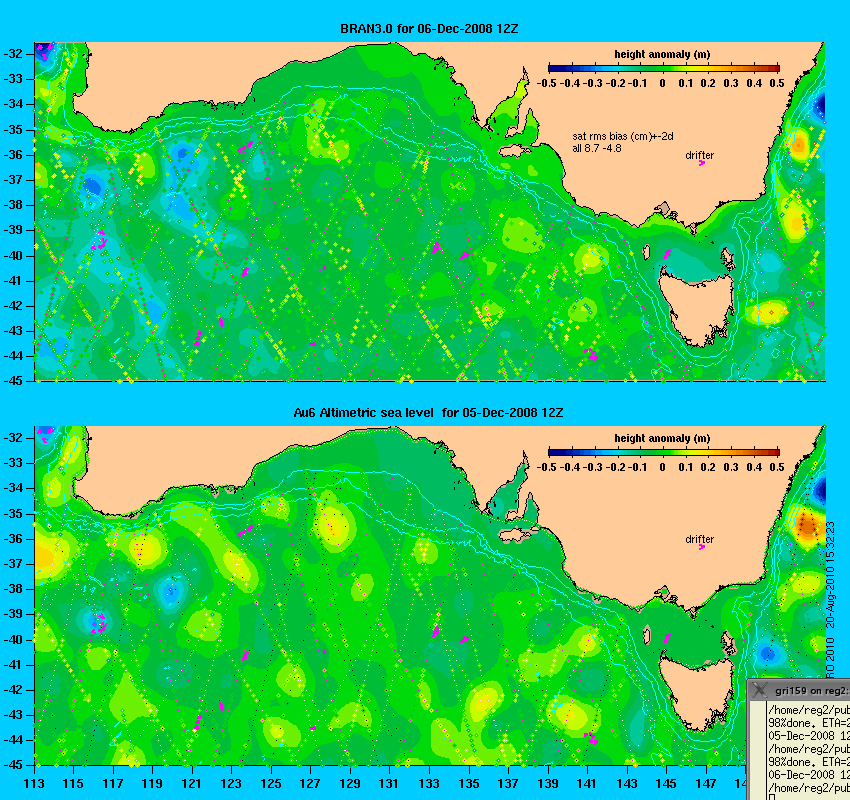
Task: Click the 117 longitude tick label
Action: [113, 784]
